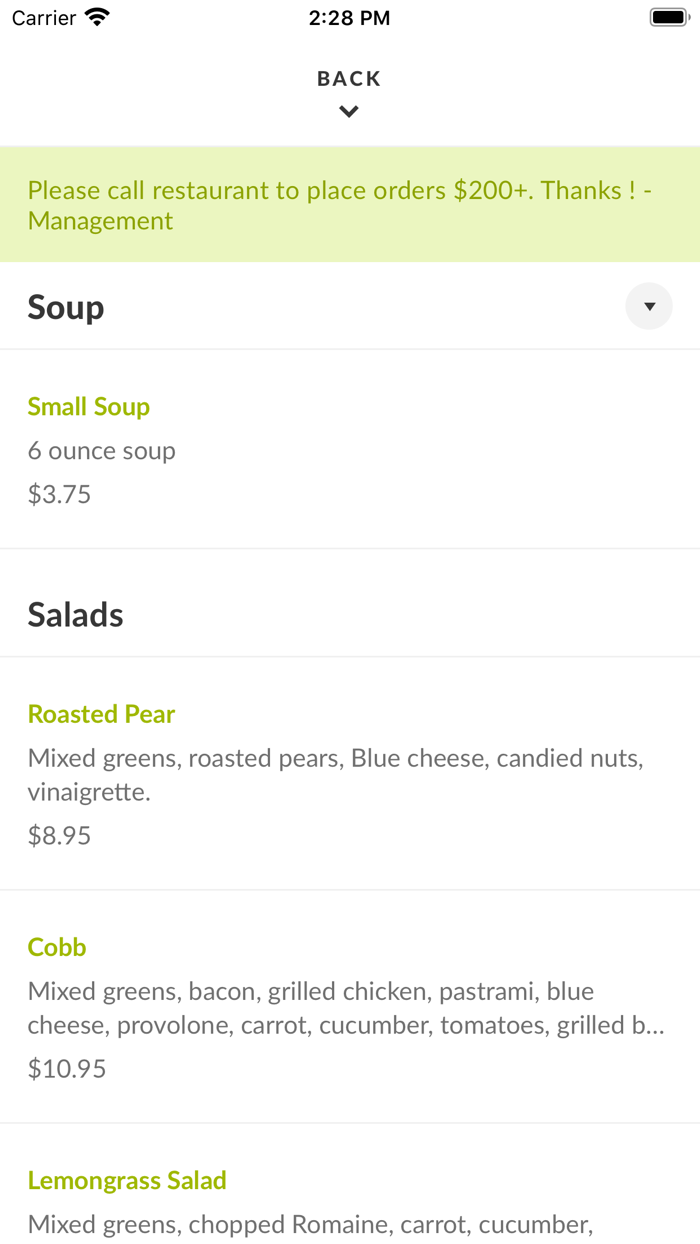Tap the 6 ounce soup description

tap(101, 450)
